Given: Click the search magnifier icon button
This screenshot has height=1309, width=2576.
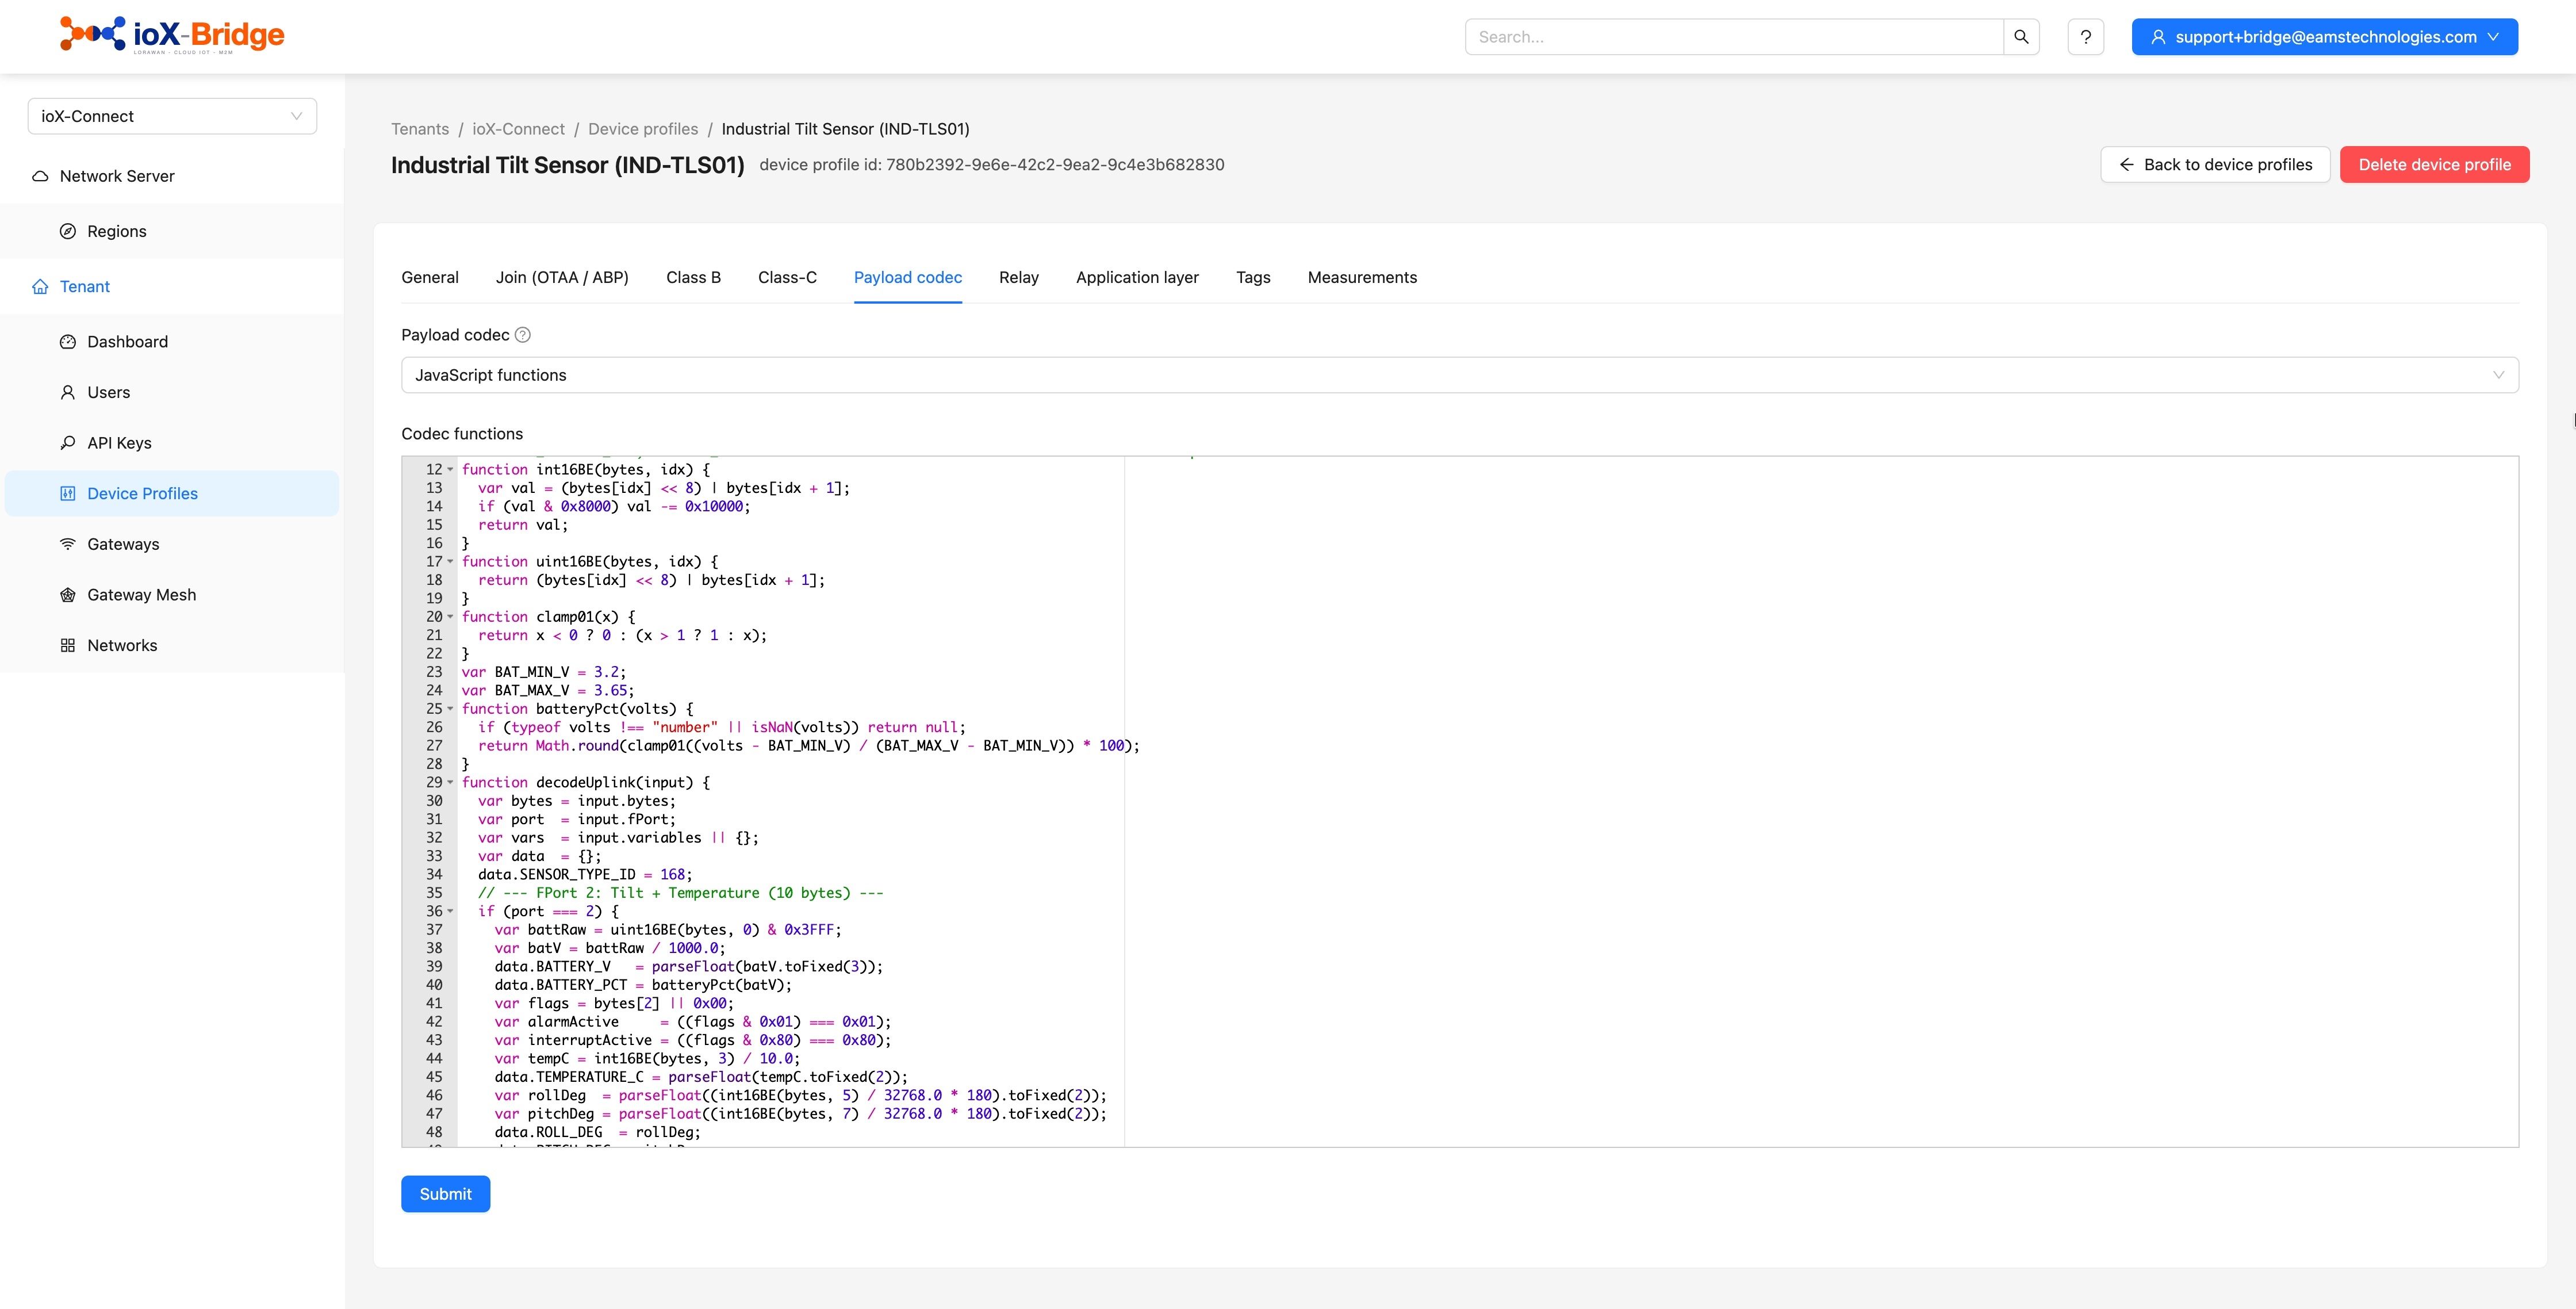Looking at the screenshot, I should pyautogui.click(x=2021, y=37).
